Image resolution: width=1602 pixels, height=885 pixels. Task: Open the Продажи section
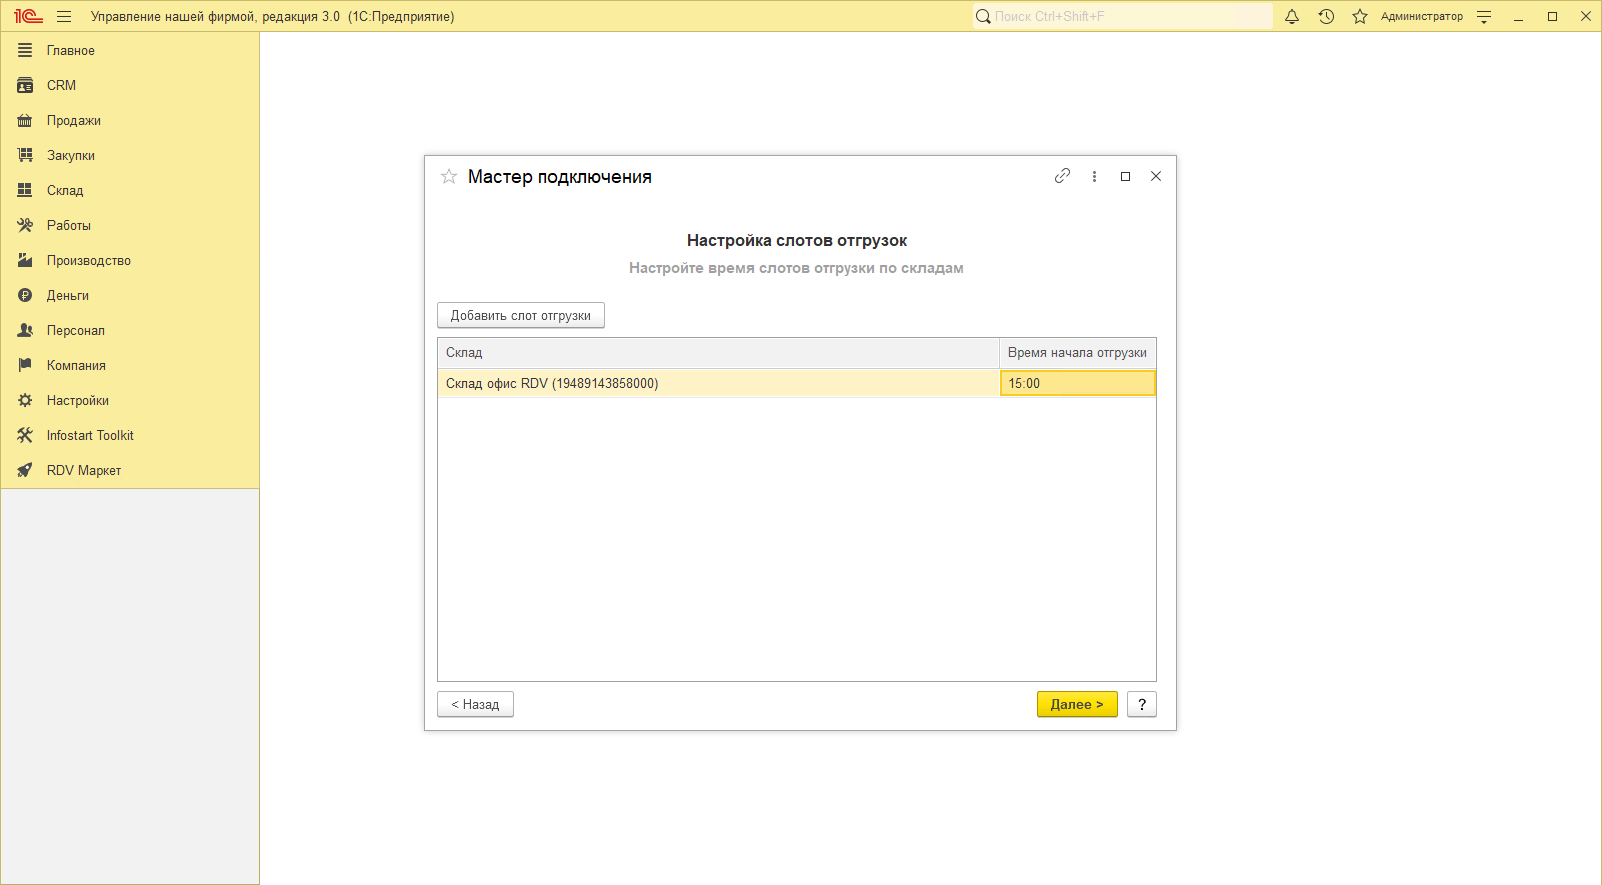point(130,120)
